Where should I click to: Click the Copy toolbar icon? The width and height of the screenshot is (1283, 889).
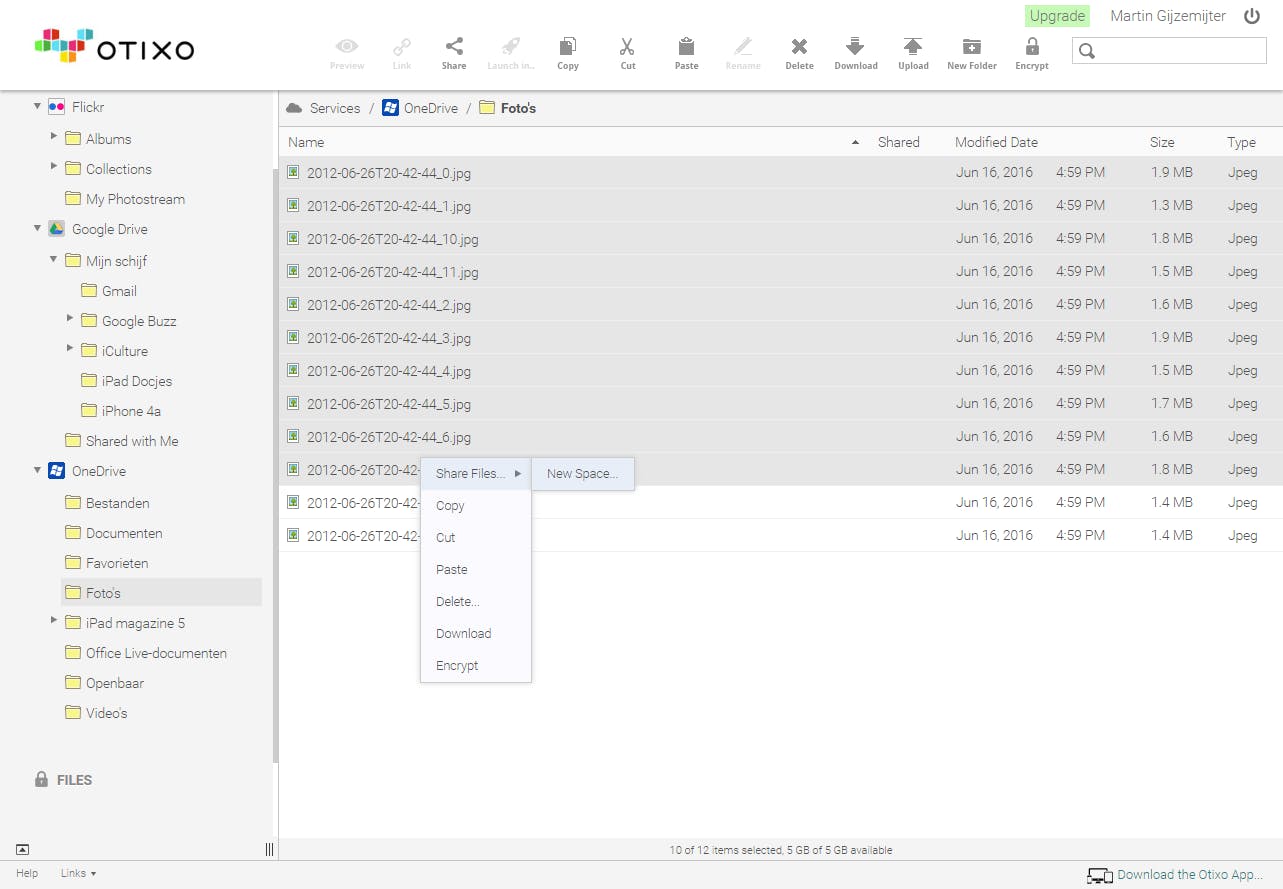click(x=568, y=46)
